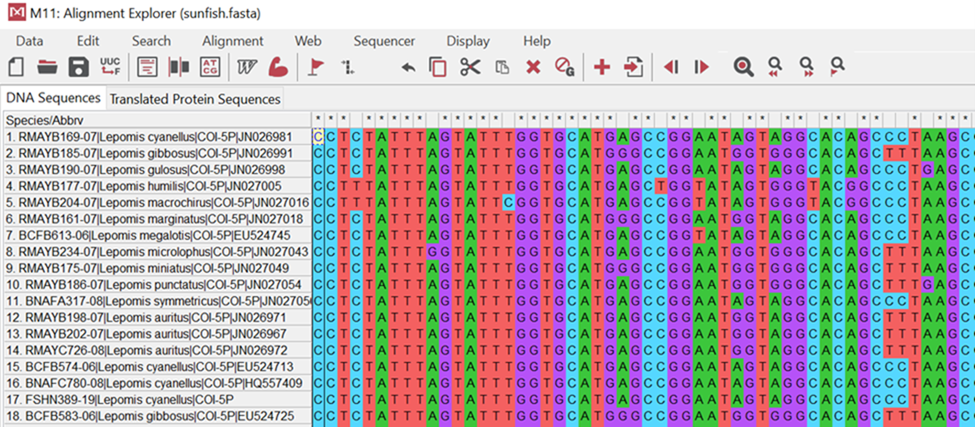Click the Species/Abbrv column header
Viewport: 975px width, 427px height.
coord(157,120)
